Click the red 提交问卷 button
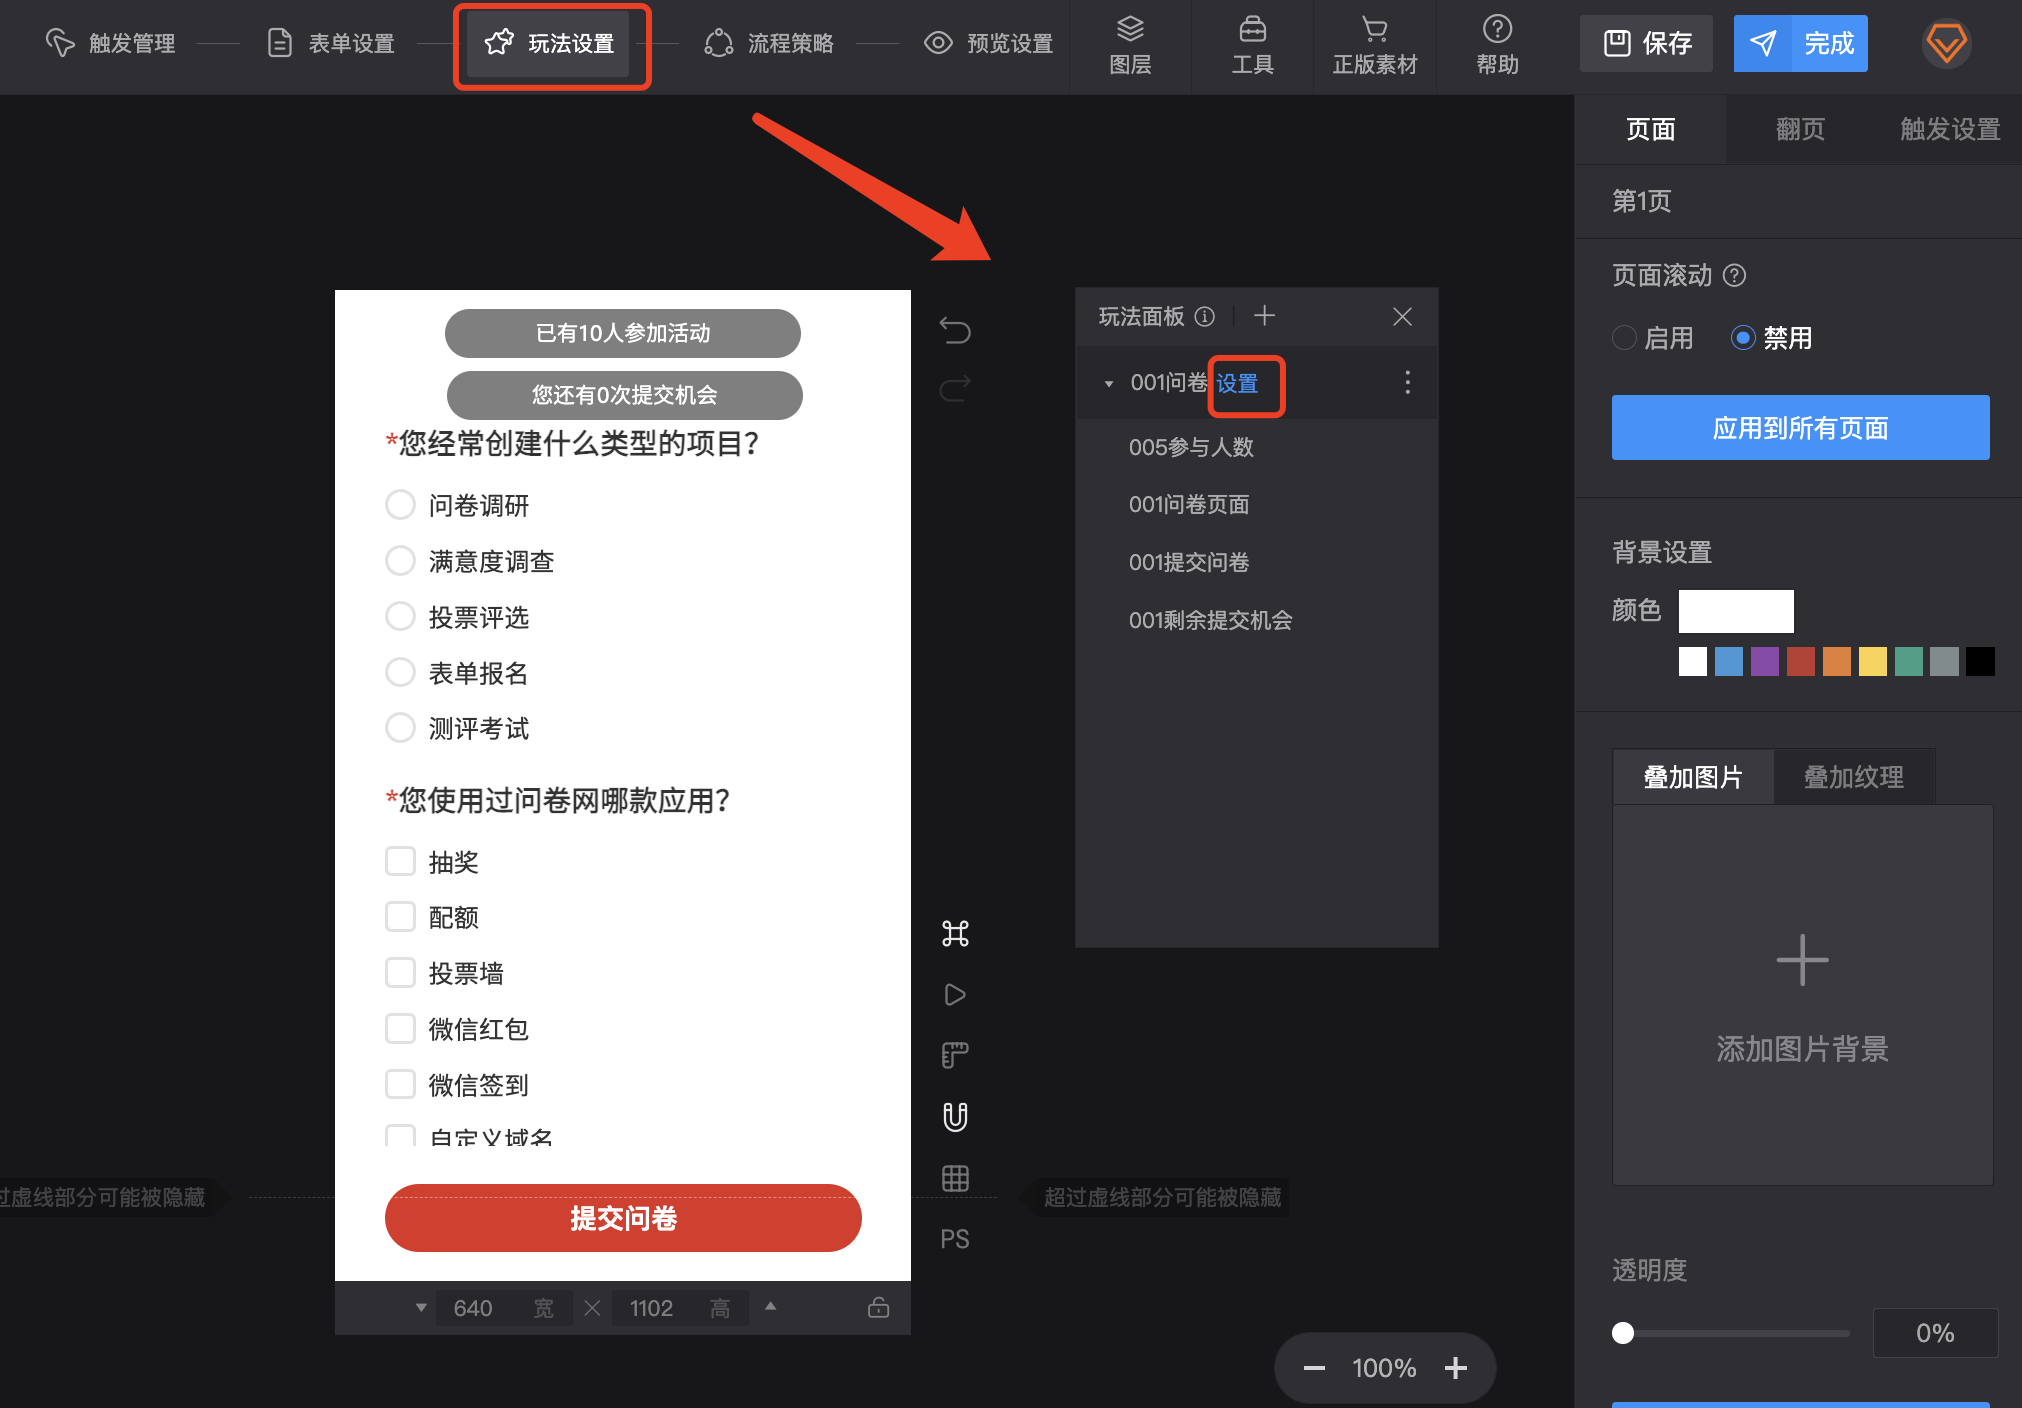Image resolution: width=2022 pixels, height=1408 pixels. [623, 1218]
